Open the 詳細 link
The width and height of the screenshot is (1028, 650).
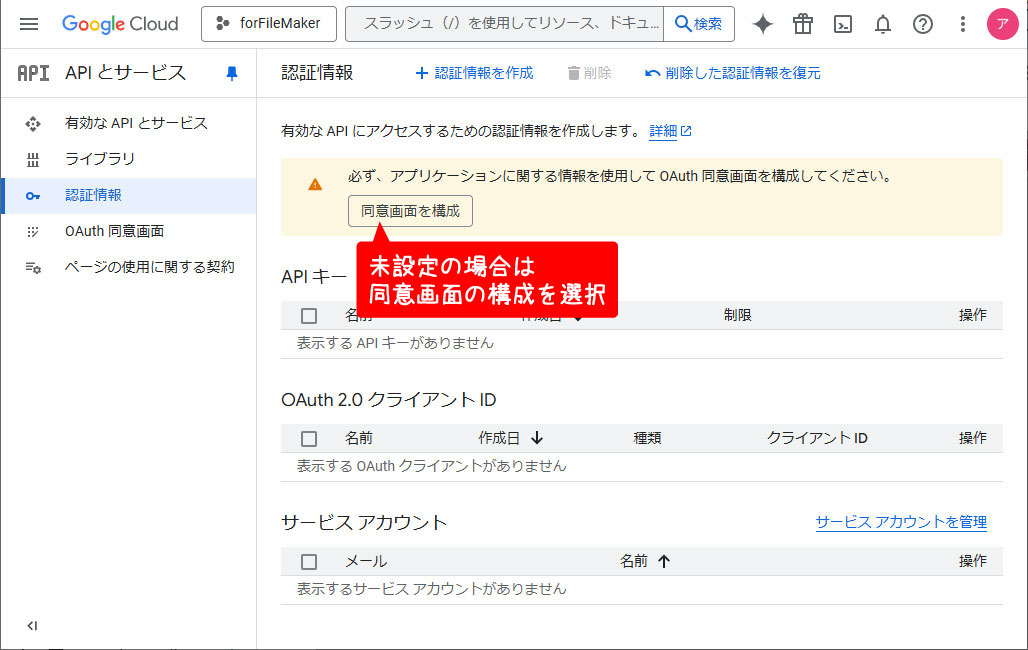670,131
